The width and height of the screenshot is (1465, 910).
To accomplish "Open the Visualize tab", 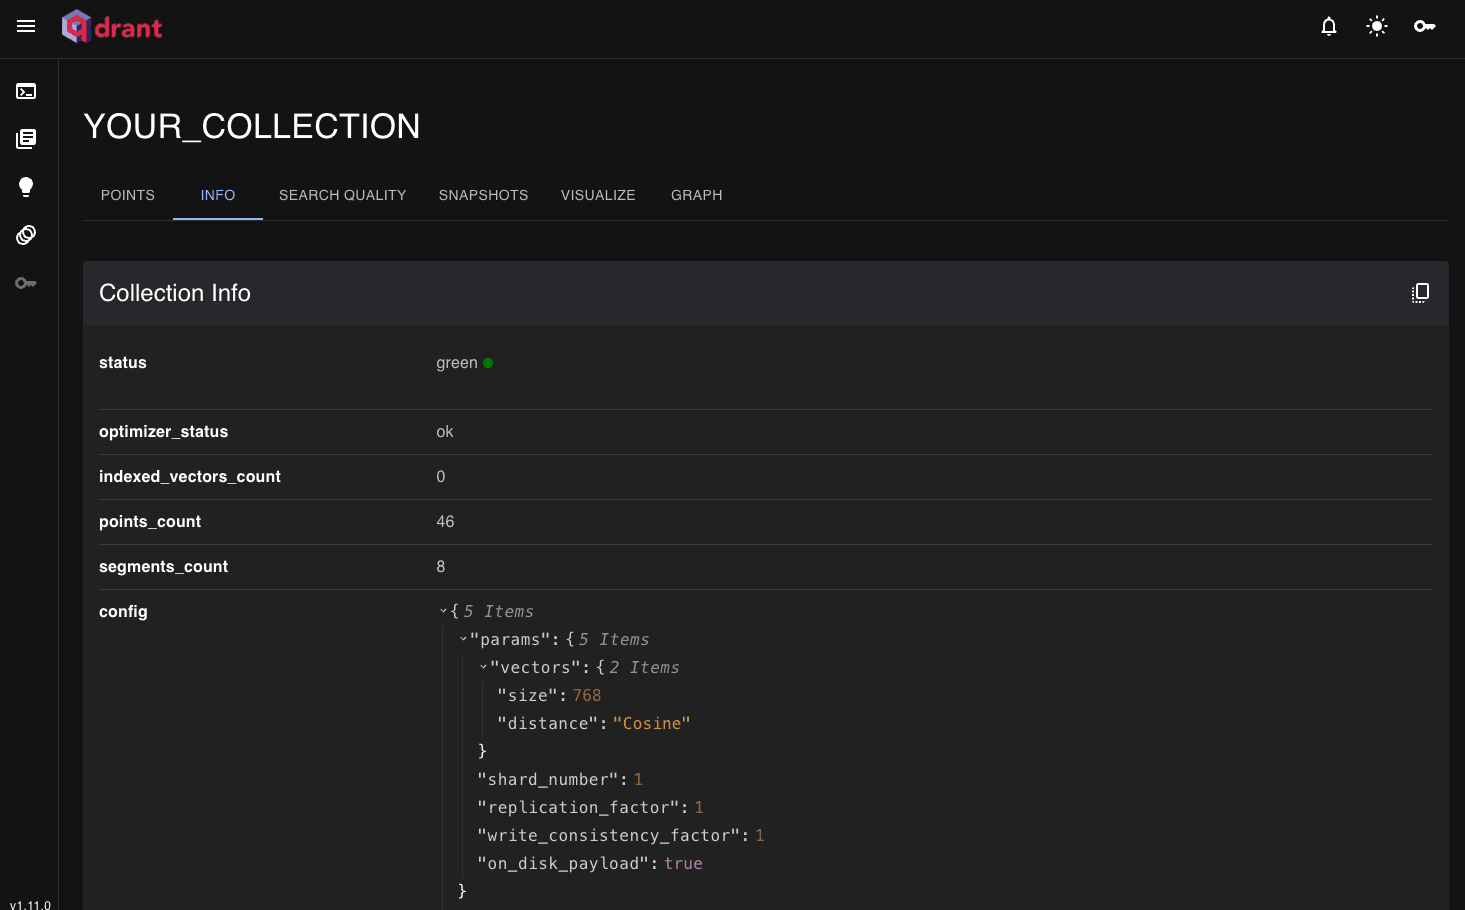I will [598, 195].
